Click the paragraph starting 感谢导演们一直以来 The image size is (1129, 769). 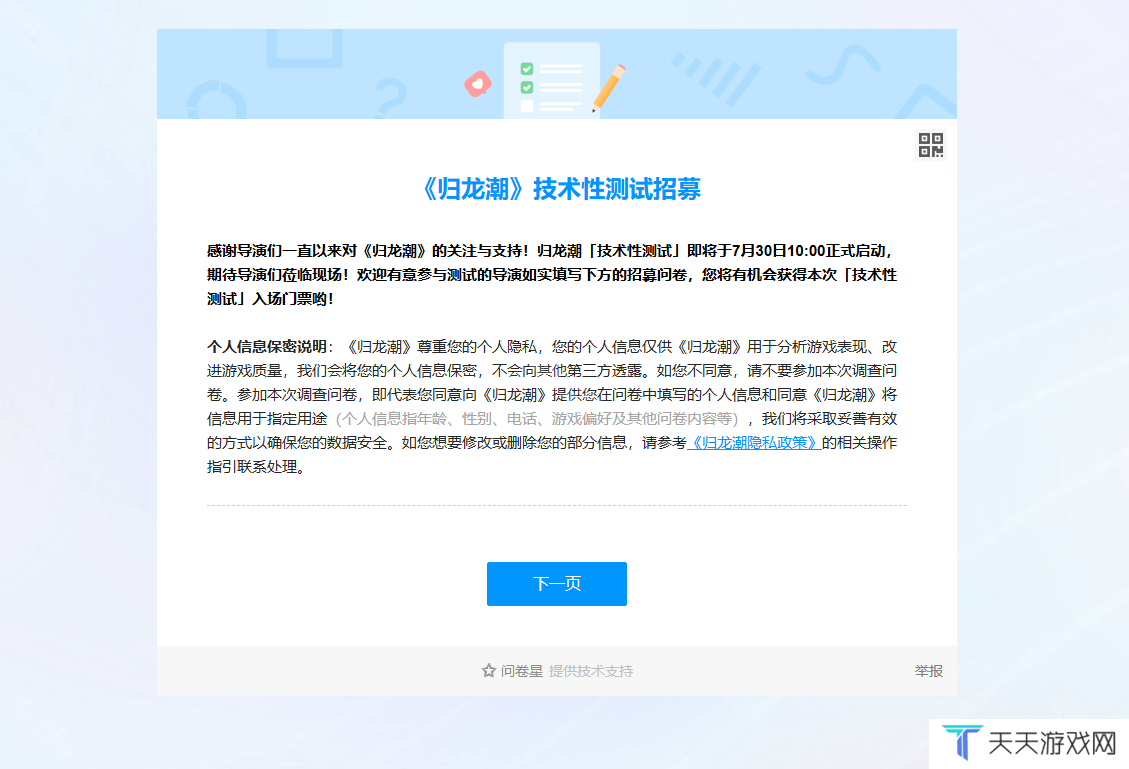[x=552, y=274]
